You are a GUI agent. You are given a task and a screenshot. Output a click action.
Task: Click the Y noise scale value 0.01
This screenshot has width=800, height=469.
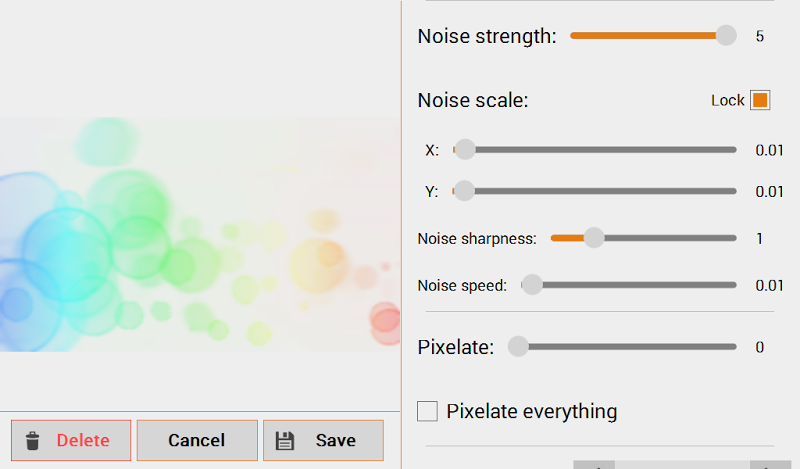pyautogui.click(x=769, y=191)
